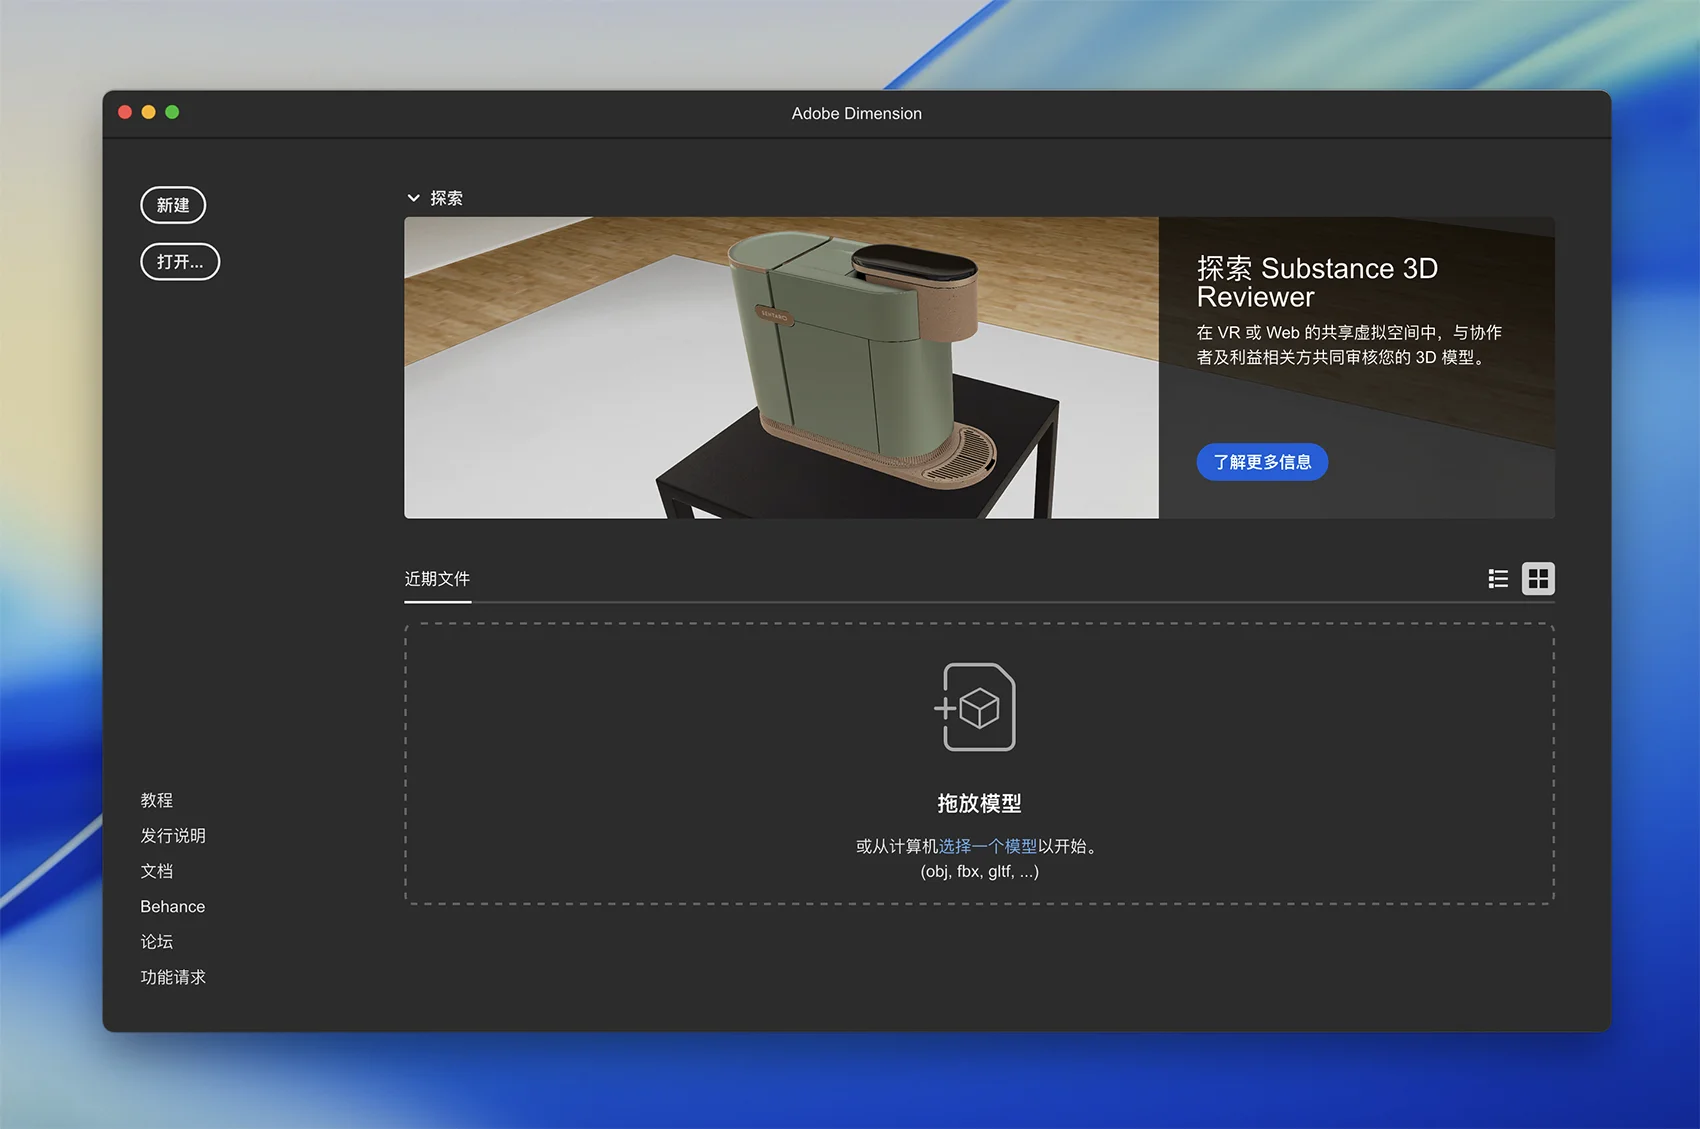The height and width of the screenshot is (1129, 1700).
Task: Click the 打开... button
Action: 180,262
